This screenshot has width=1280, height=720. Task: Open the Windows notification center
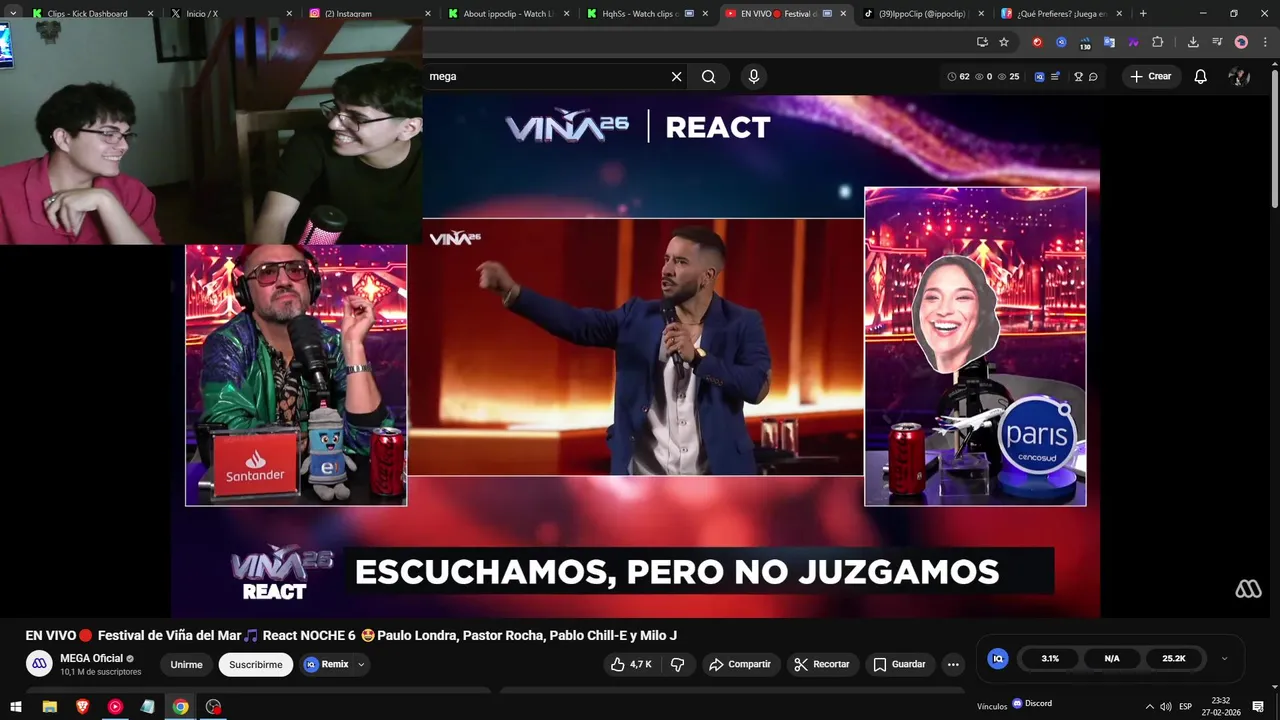1258,707
